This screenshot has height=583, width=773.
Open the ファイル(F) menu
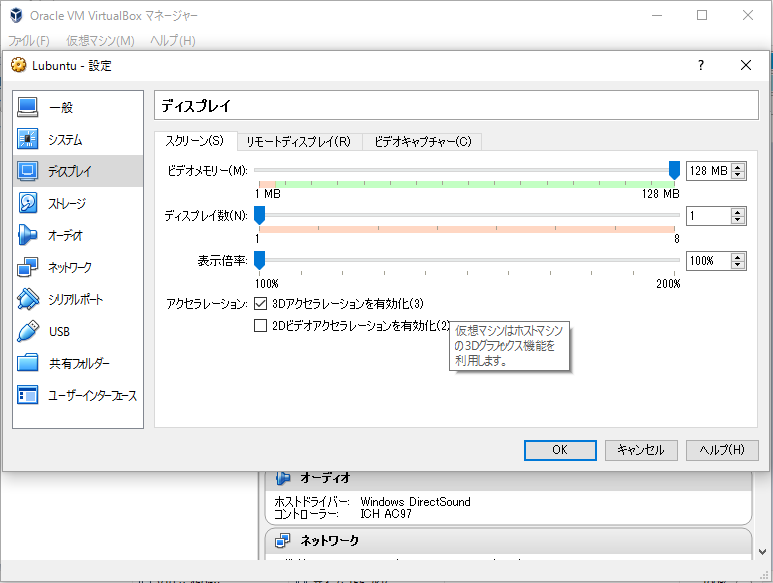(29, 40)
